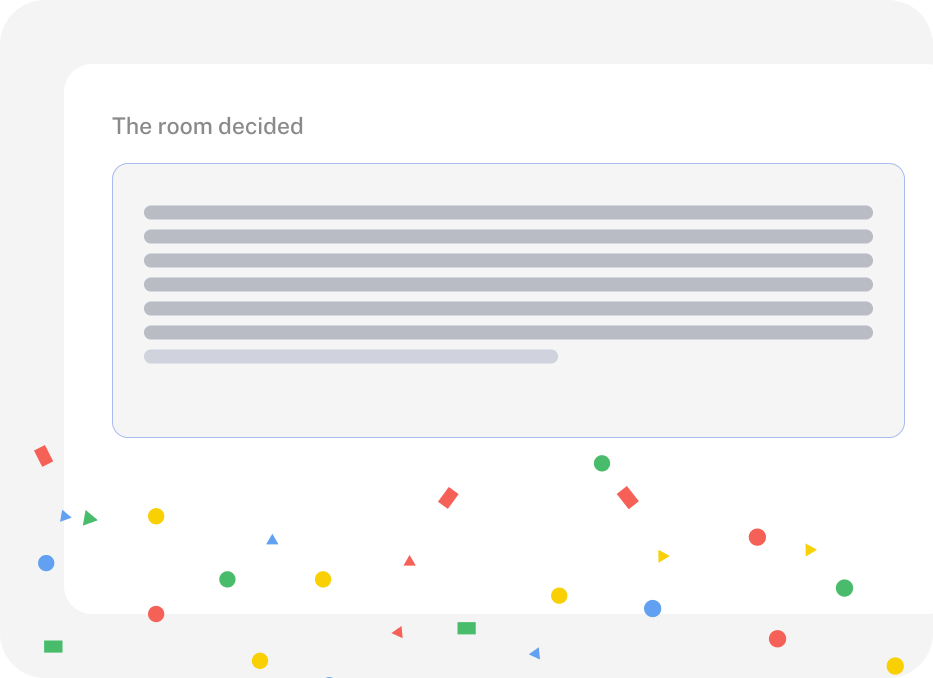Viewport: 933px width, 678px height.
Task: Click the yellow triangle between red and green circles
Action: (x=810, y=549)
